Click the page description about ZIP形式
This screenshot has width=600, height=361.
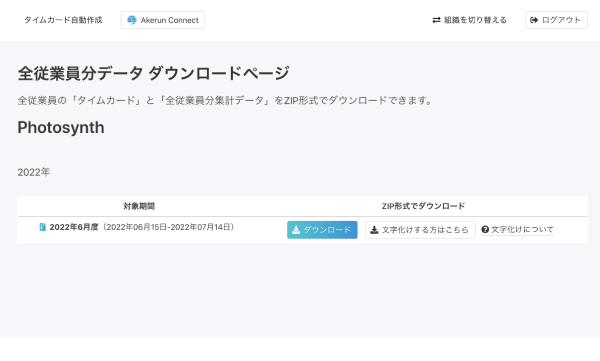click(x=225, y=100)
